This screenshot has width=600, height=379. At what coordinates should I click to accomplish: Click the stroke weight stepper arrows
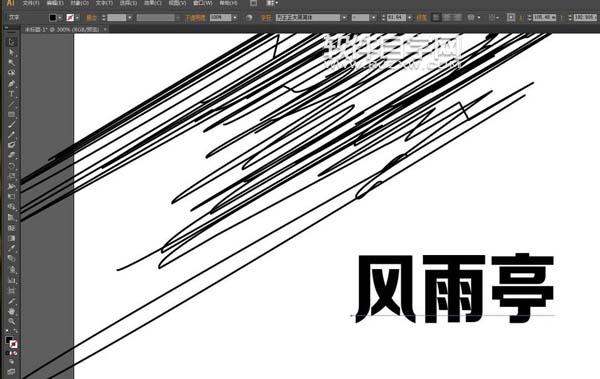(x=103, y=18)
